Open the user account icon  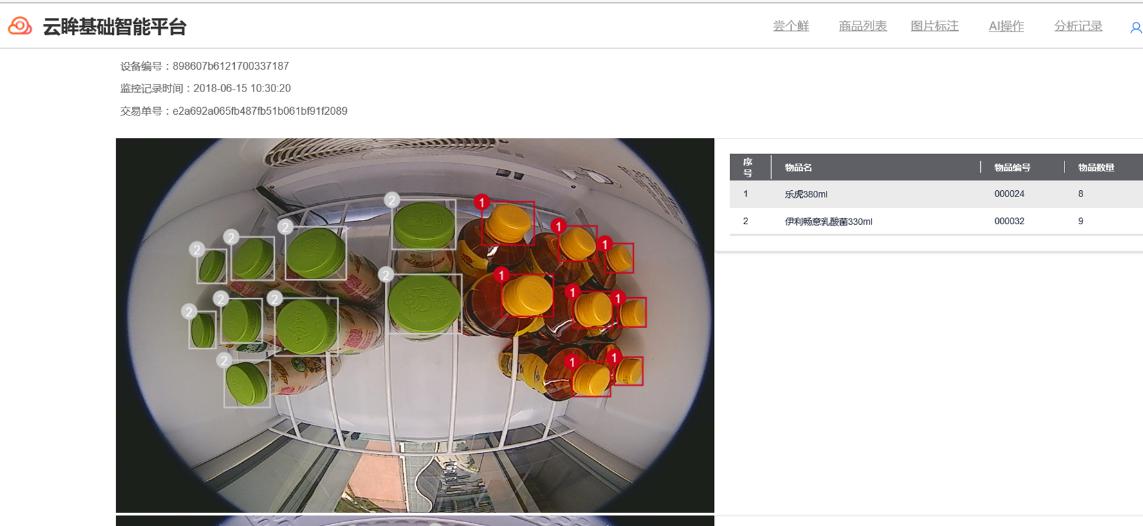tap(1136, 28)
